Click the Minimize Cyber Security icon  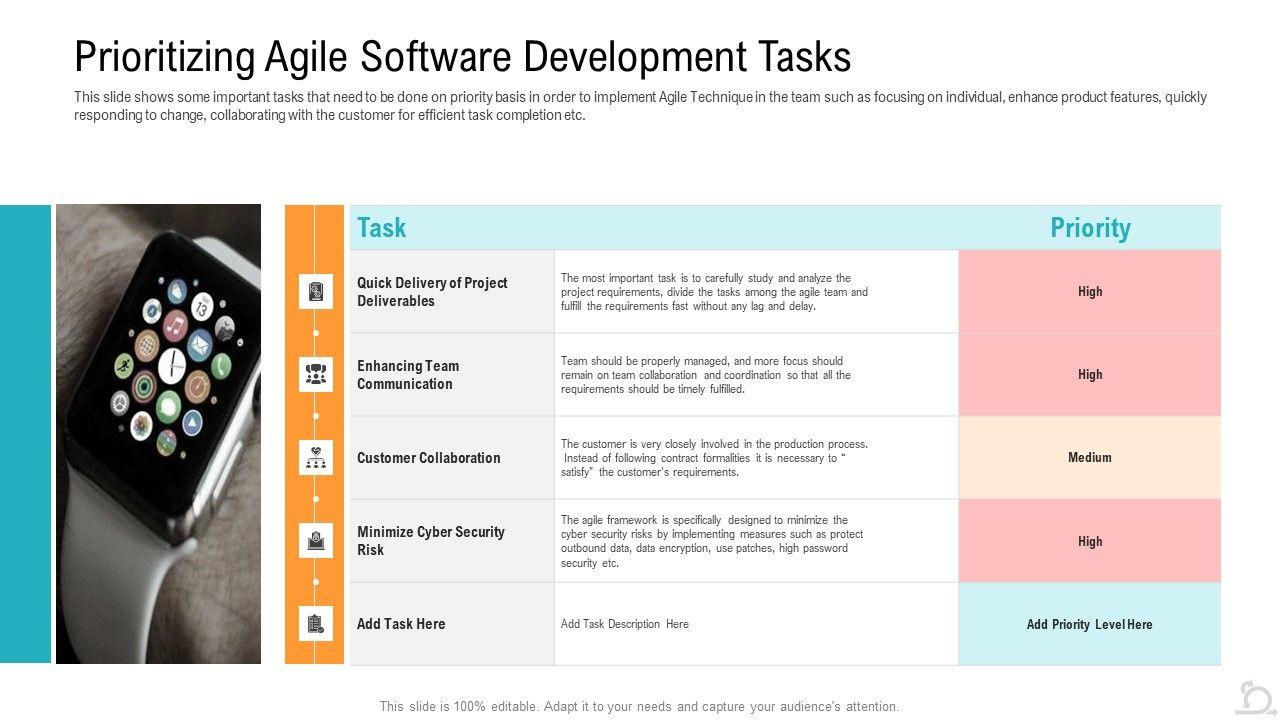(315, 540)
